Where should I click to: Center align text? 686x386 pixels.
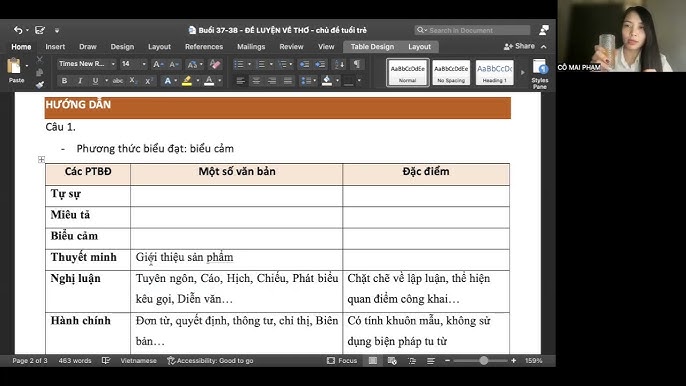point(256,81)
